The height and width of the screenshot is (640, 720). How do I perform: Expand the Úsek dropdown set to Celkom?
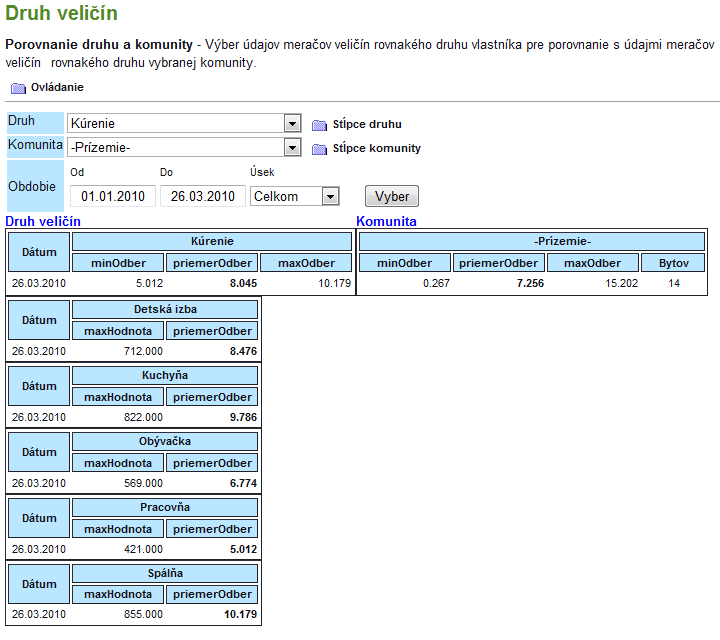(x=295, y=196)
